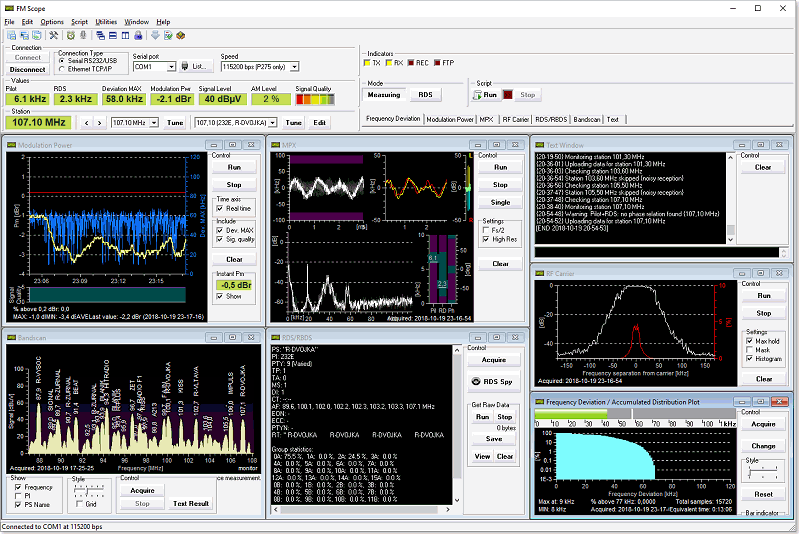The image size is (800, 535).
Task: Switch to the RF Carrier tab
Action: click(x=516, y=118)
